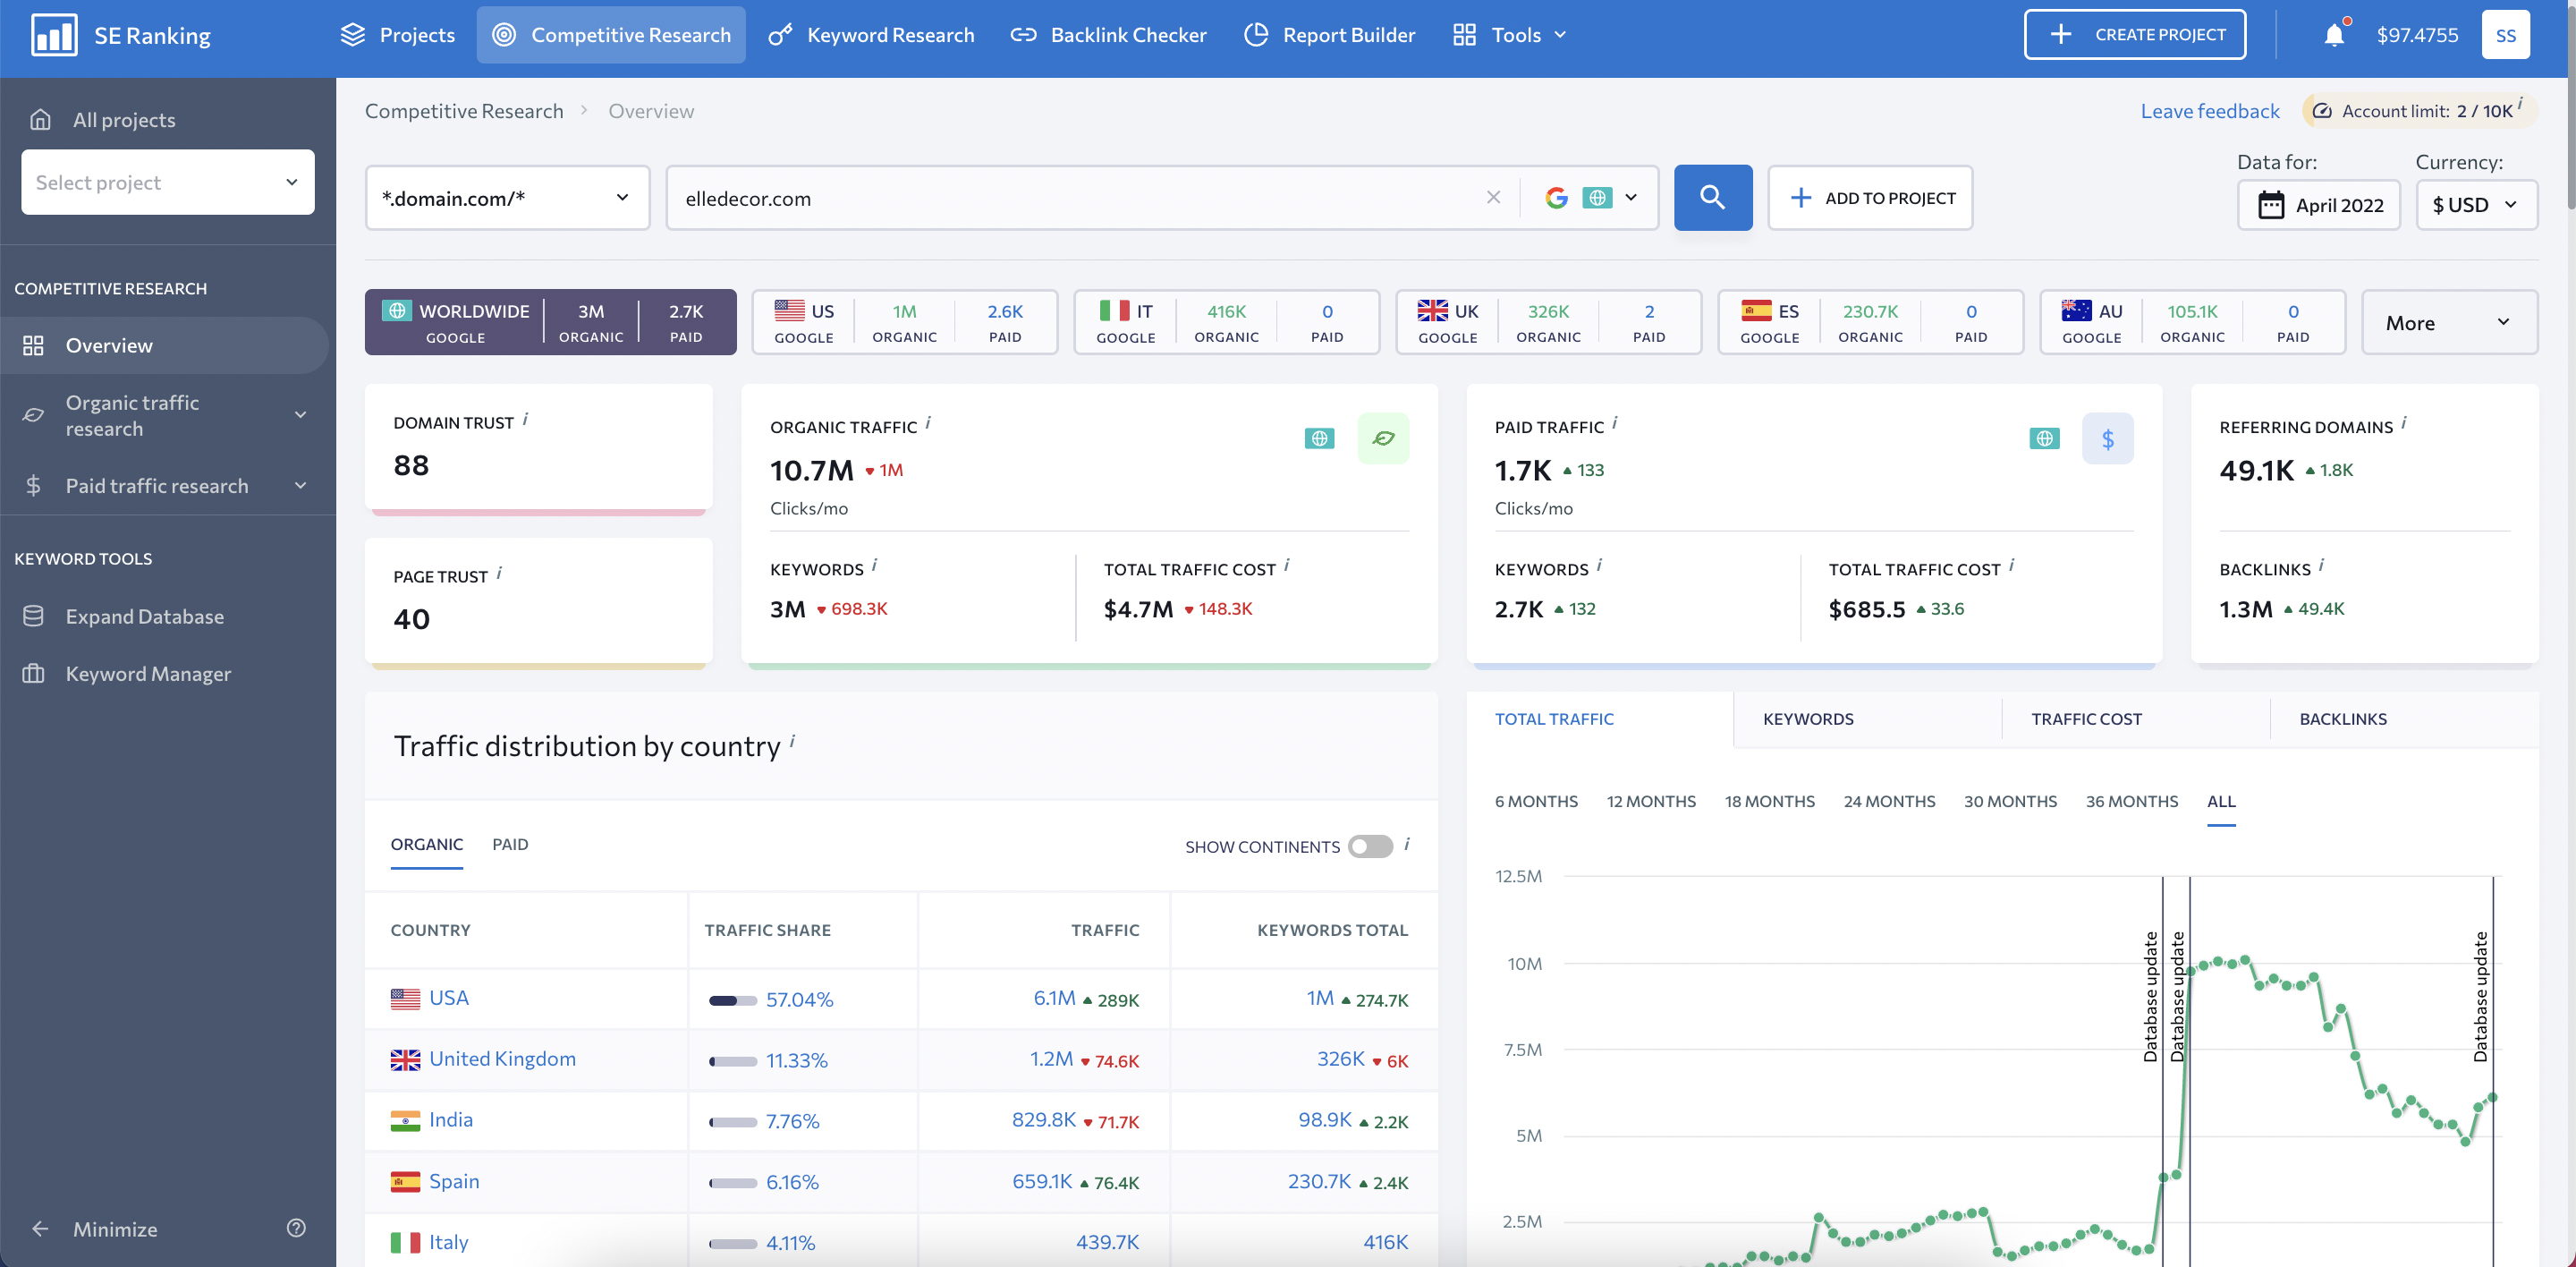Click the Backlinks info icon

click(x=2321, y=565)
